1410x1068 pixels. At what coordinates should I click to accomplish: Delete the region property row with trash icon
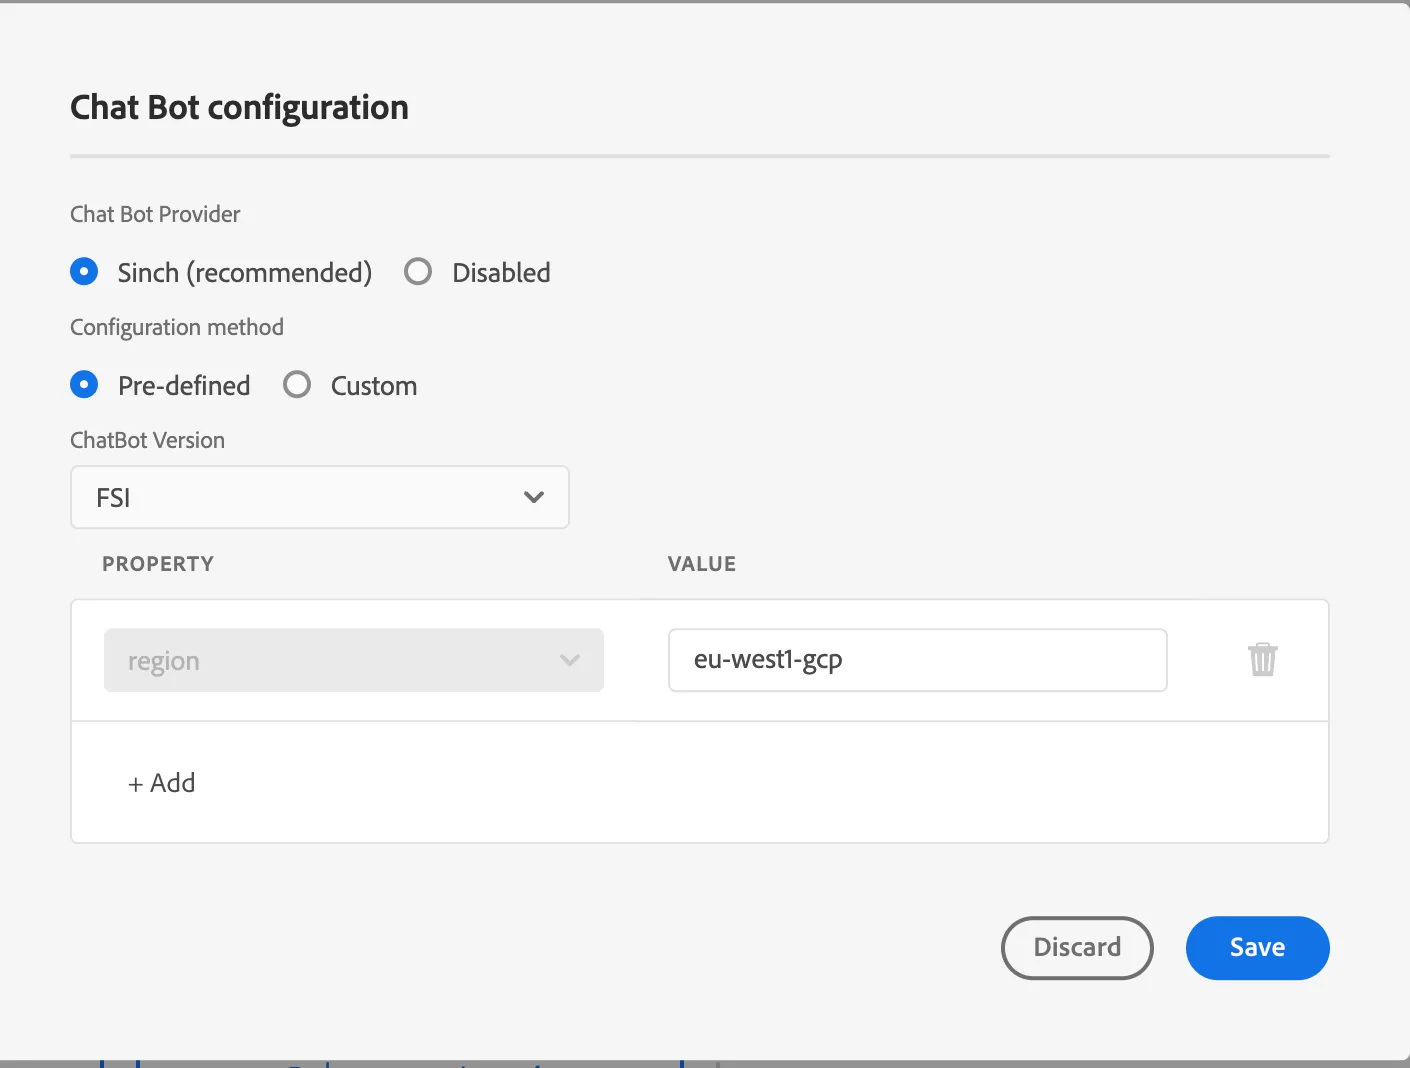pos(1263,660)
